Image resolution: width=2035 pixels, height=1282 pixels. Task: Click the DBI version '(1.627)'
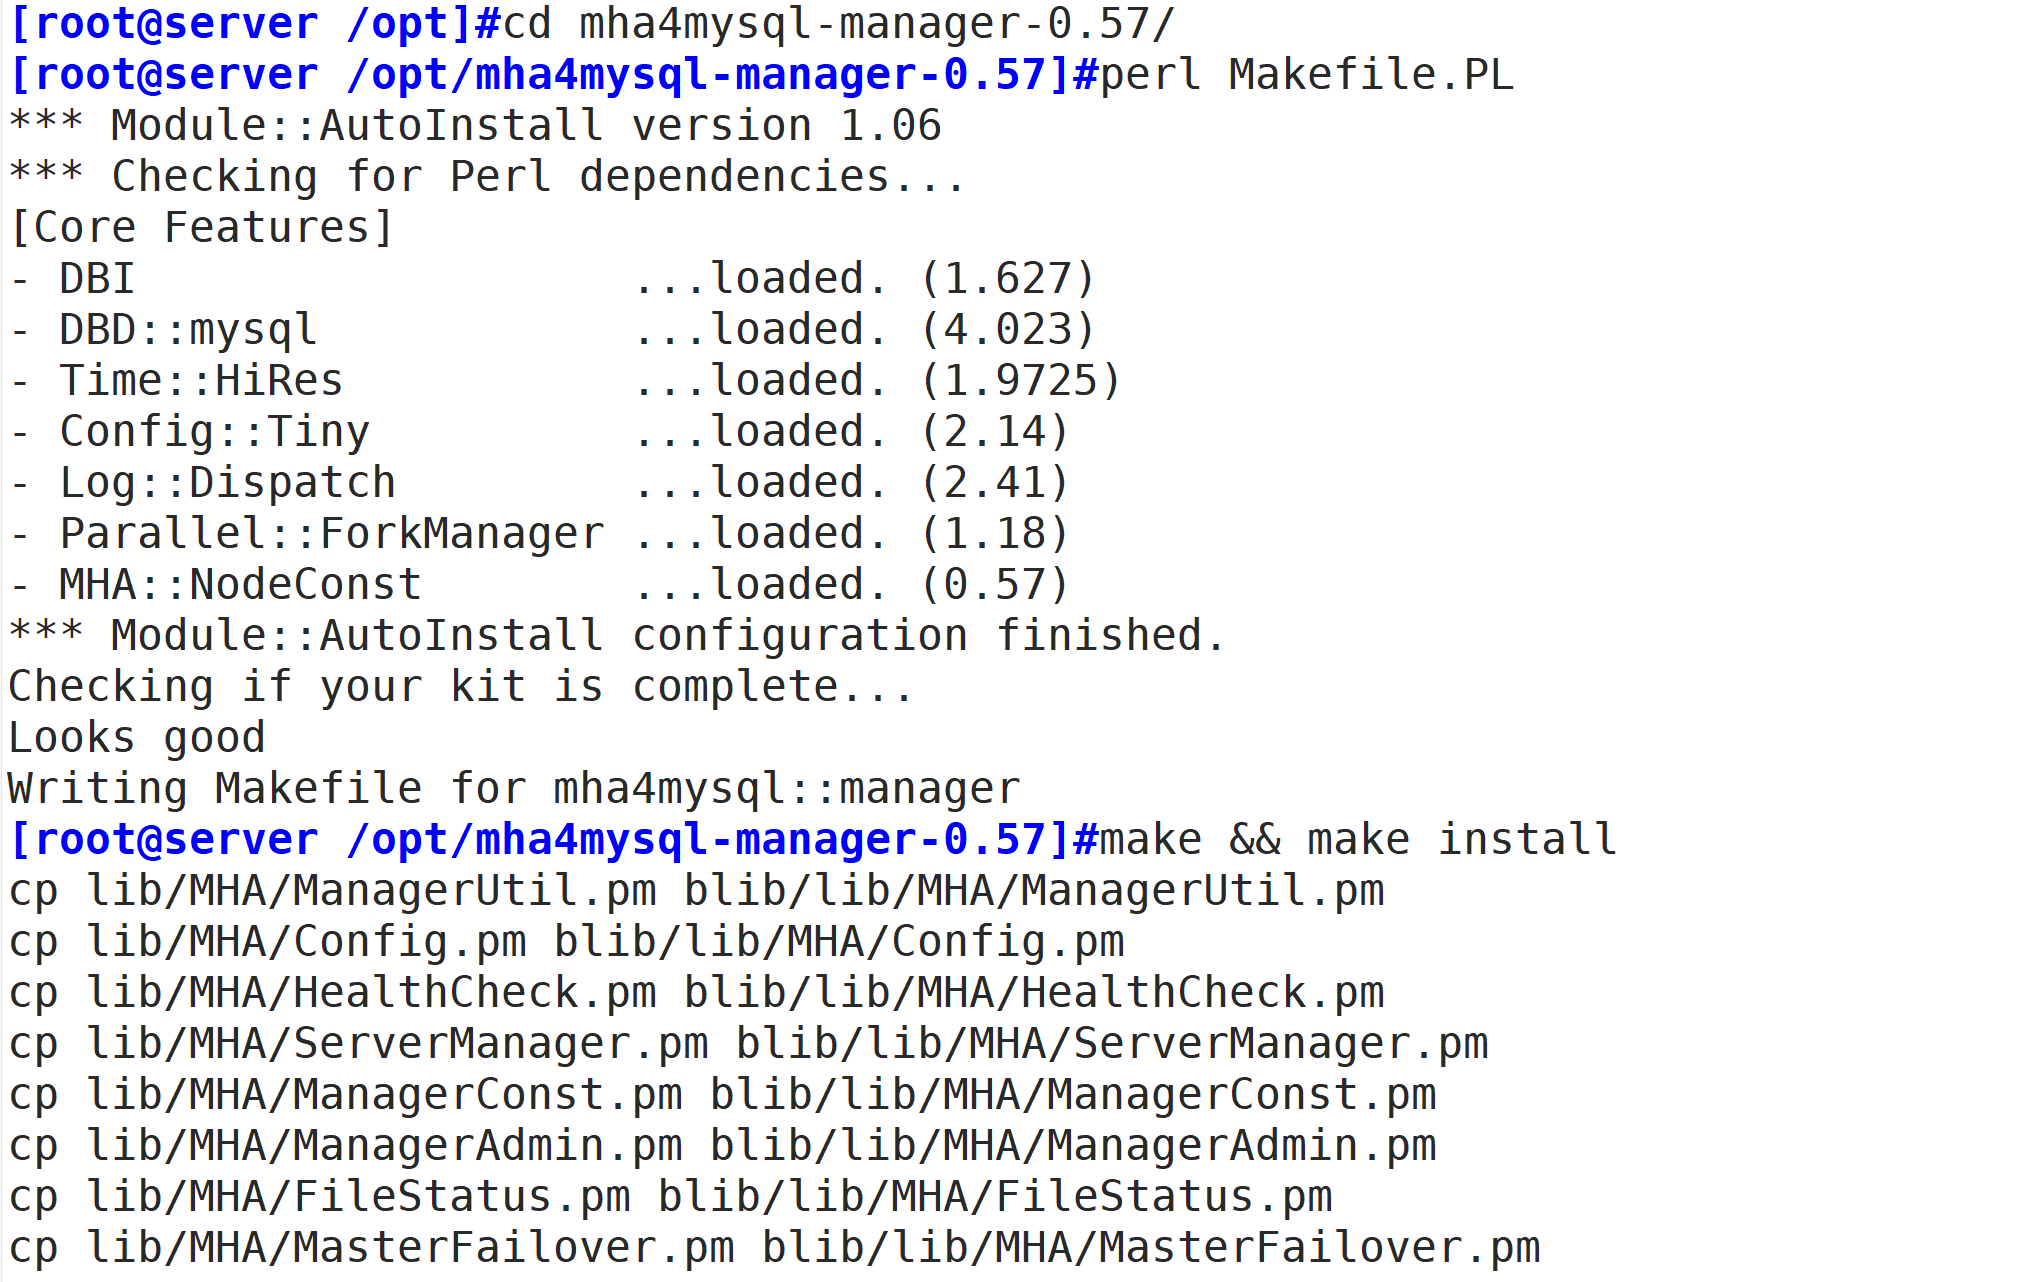coord(1008,279)
